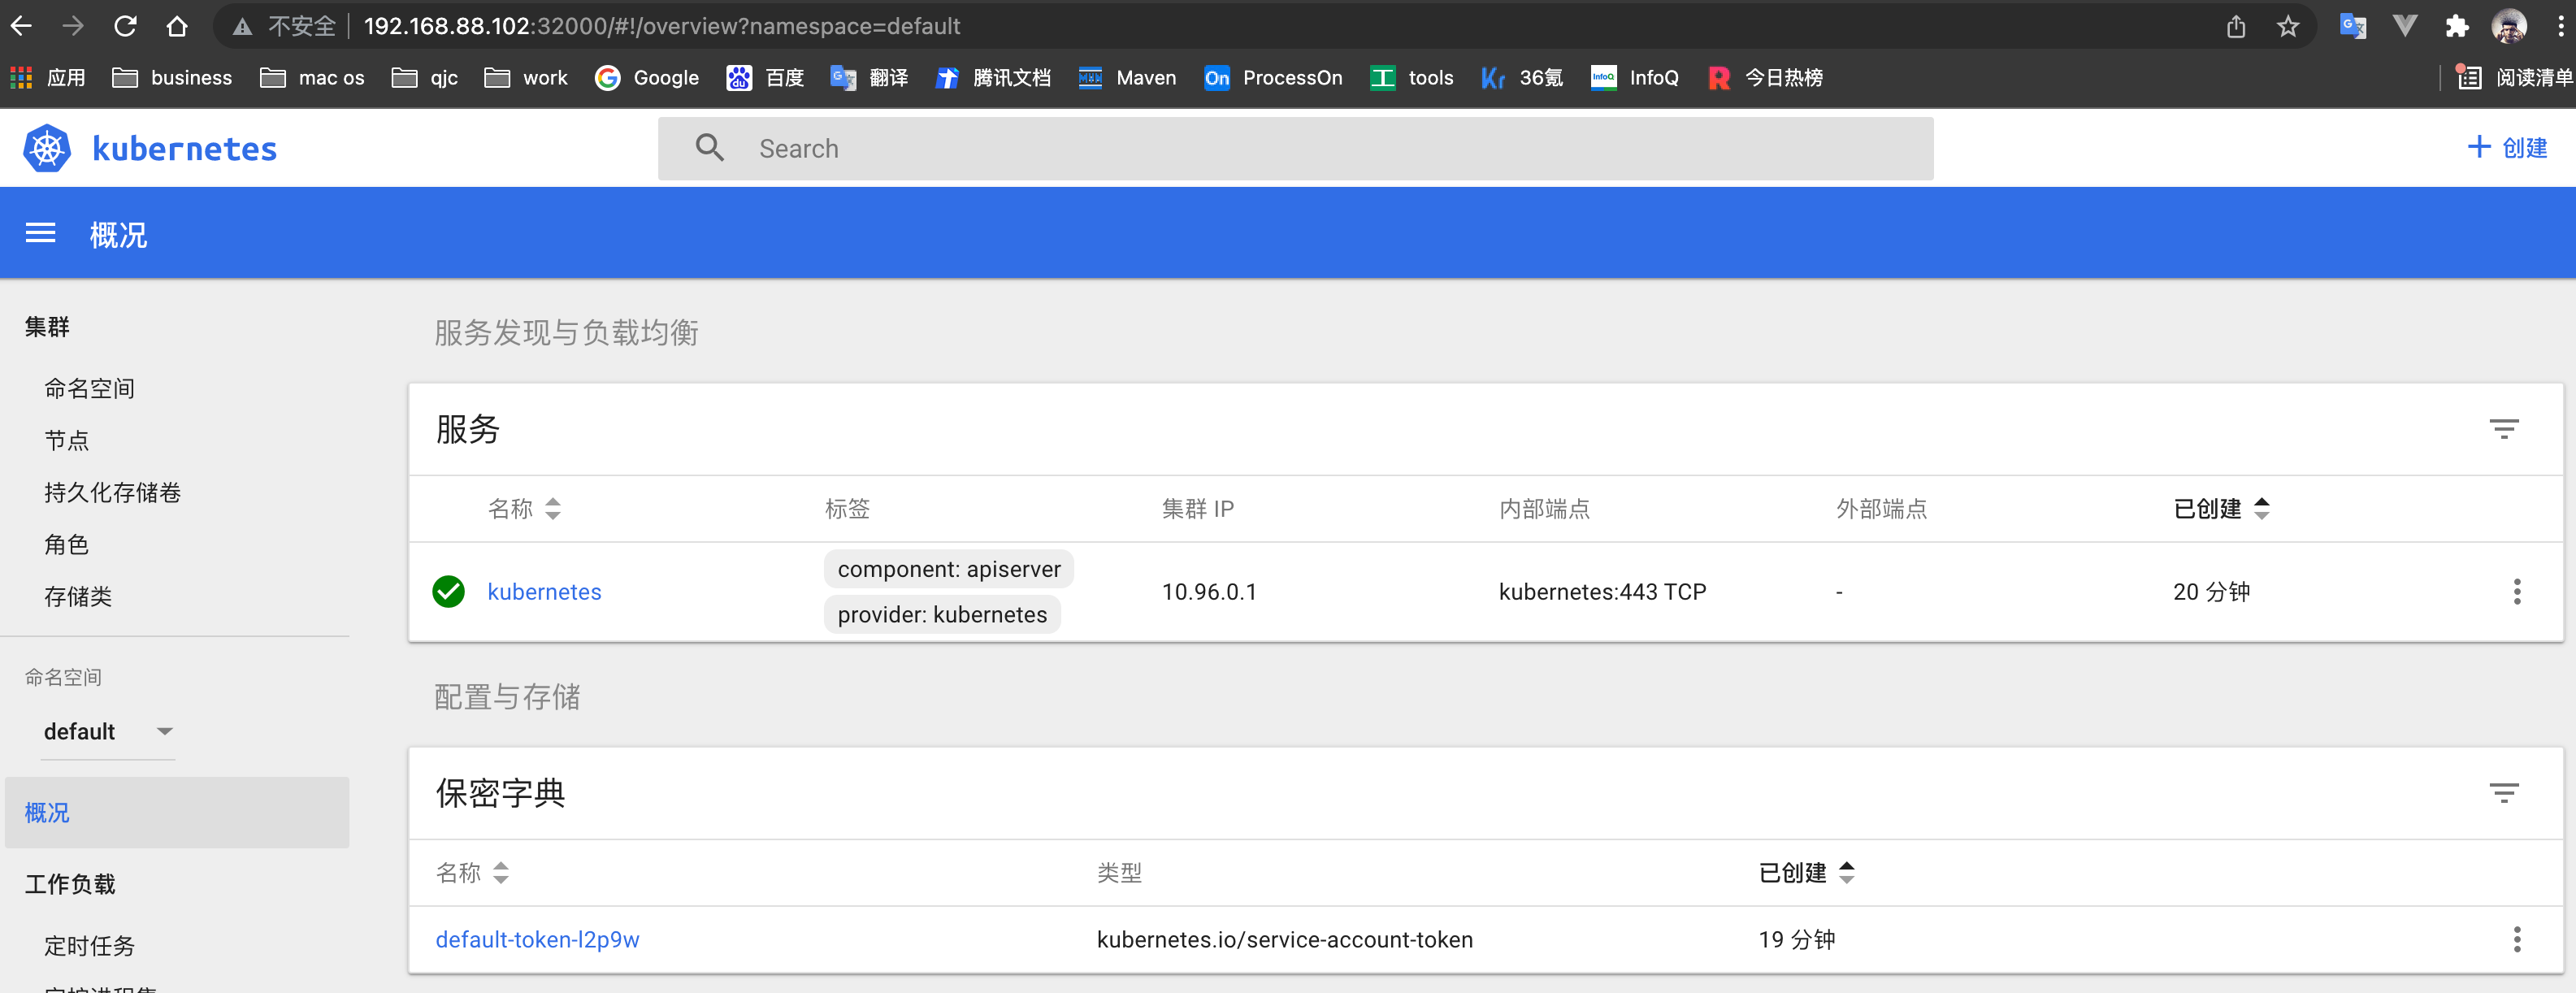Viewport: 2576px width, 993px height.
Task: Sort services by 名称 column
Action: tap(525, 509)
